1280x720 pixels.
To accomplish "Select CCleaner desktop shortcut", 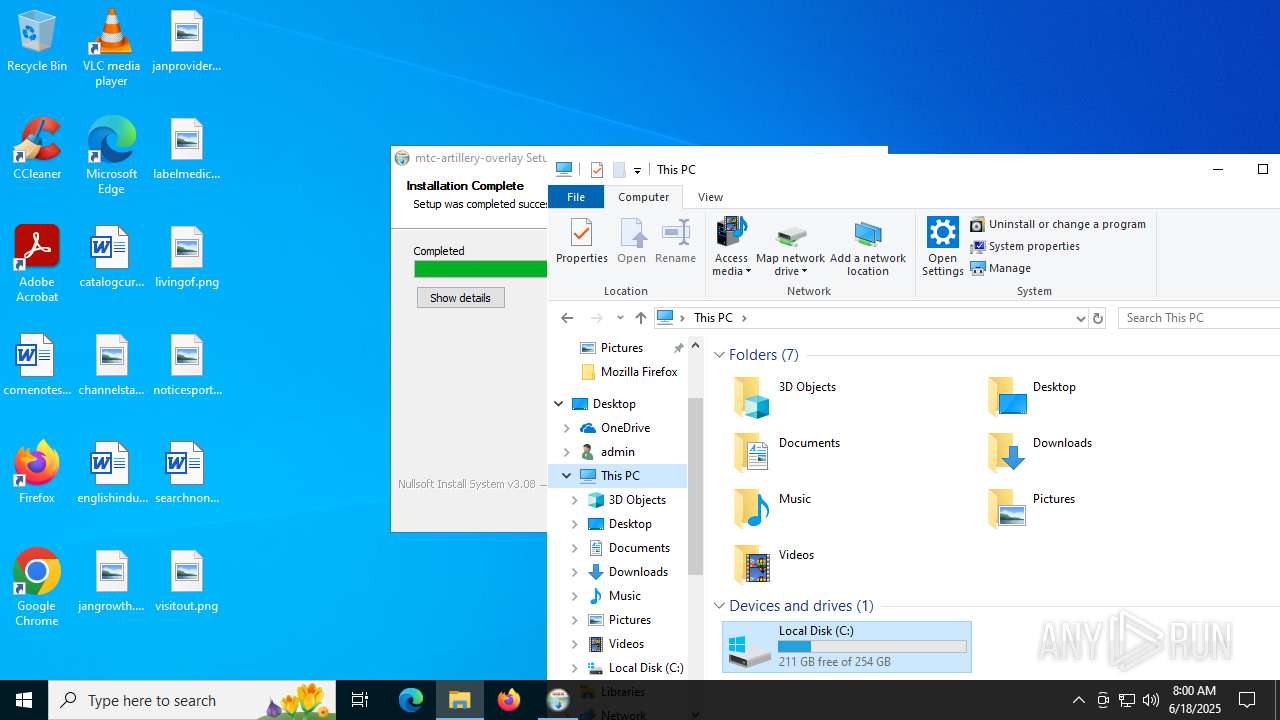I will click(x=37, y=150).
